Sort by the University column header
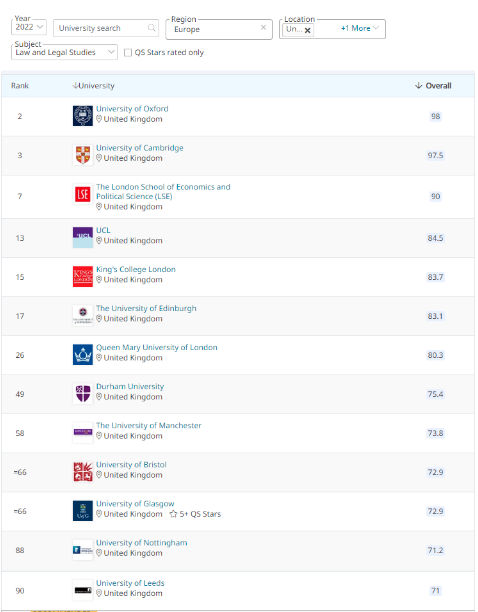Viewport: 478px width, 612px height. point(94,85)
